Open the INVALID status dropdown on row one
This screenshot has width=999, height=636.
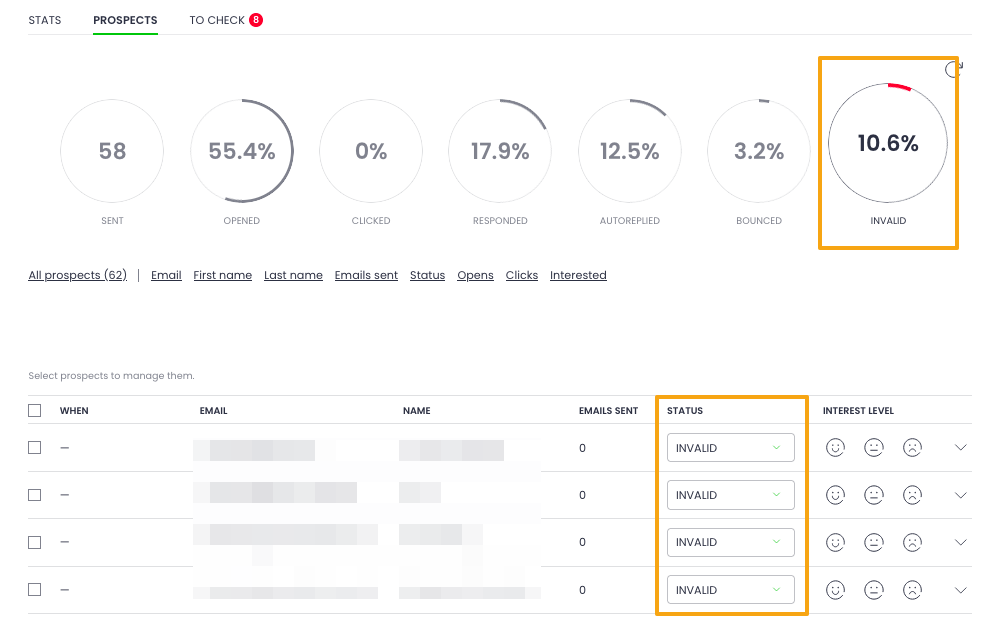pos(730,447)
